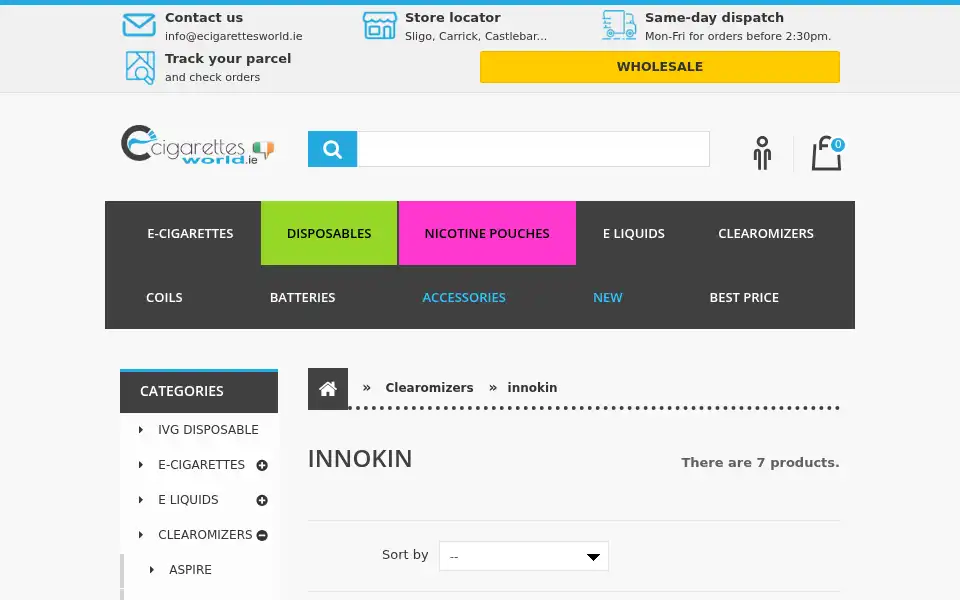Select E LIQUIDS in categories sidebar
This screenshot has height=600, width=960.
pyautogui.click(x=188, y=500)
